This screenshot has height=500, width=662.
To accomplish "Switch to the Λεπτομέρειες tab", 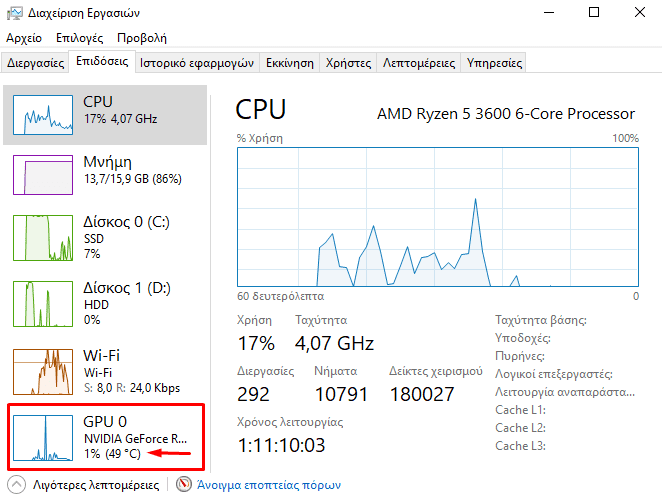I will tap(419, 62).
